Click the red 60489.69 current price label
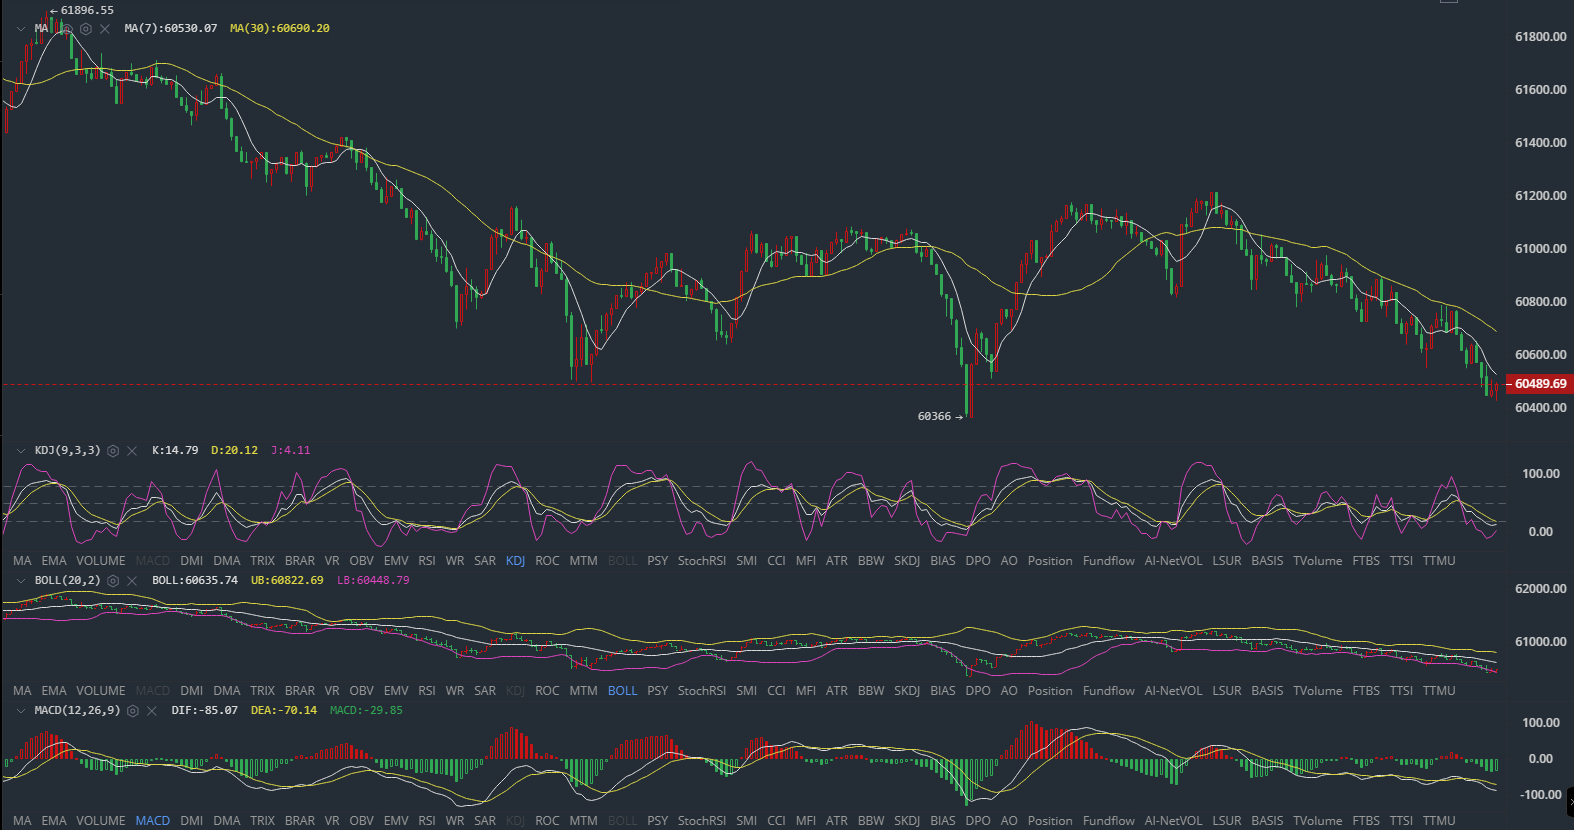The image size is (1574, 830). pyautogui.click(x=1540, y=384)
